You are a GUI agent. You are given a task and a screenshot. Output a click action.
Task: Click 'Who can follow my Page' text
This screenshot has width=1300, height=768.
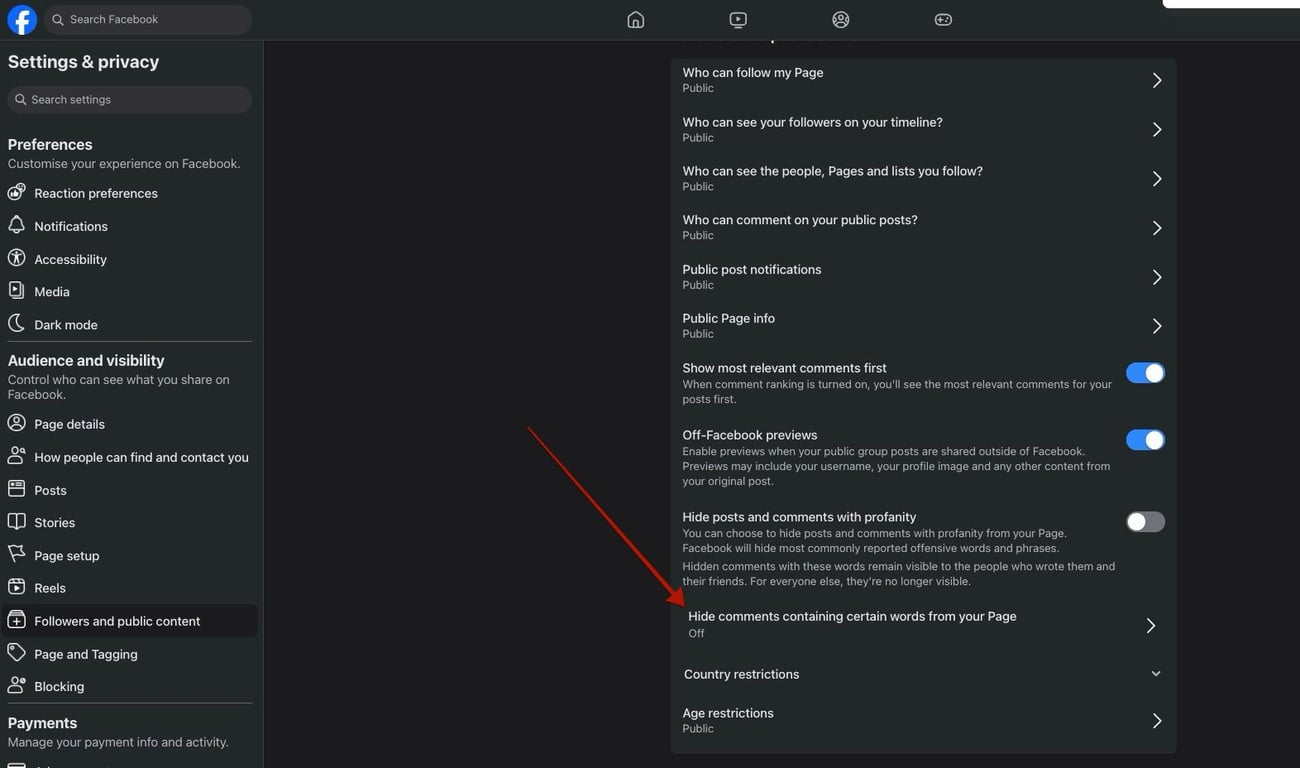pos(753,73)
